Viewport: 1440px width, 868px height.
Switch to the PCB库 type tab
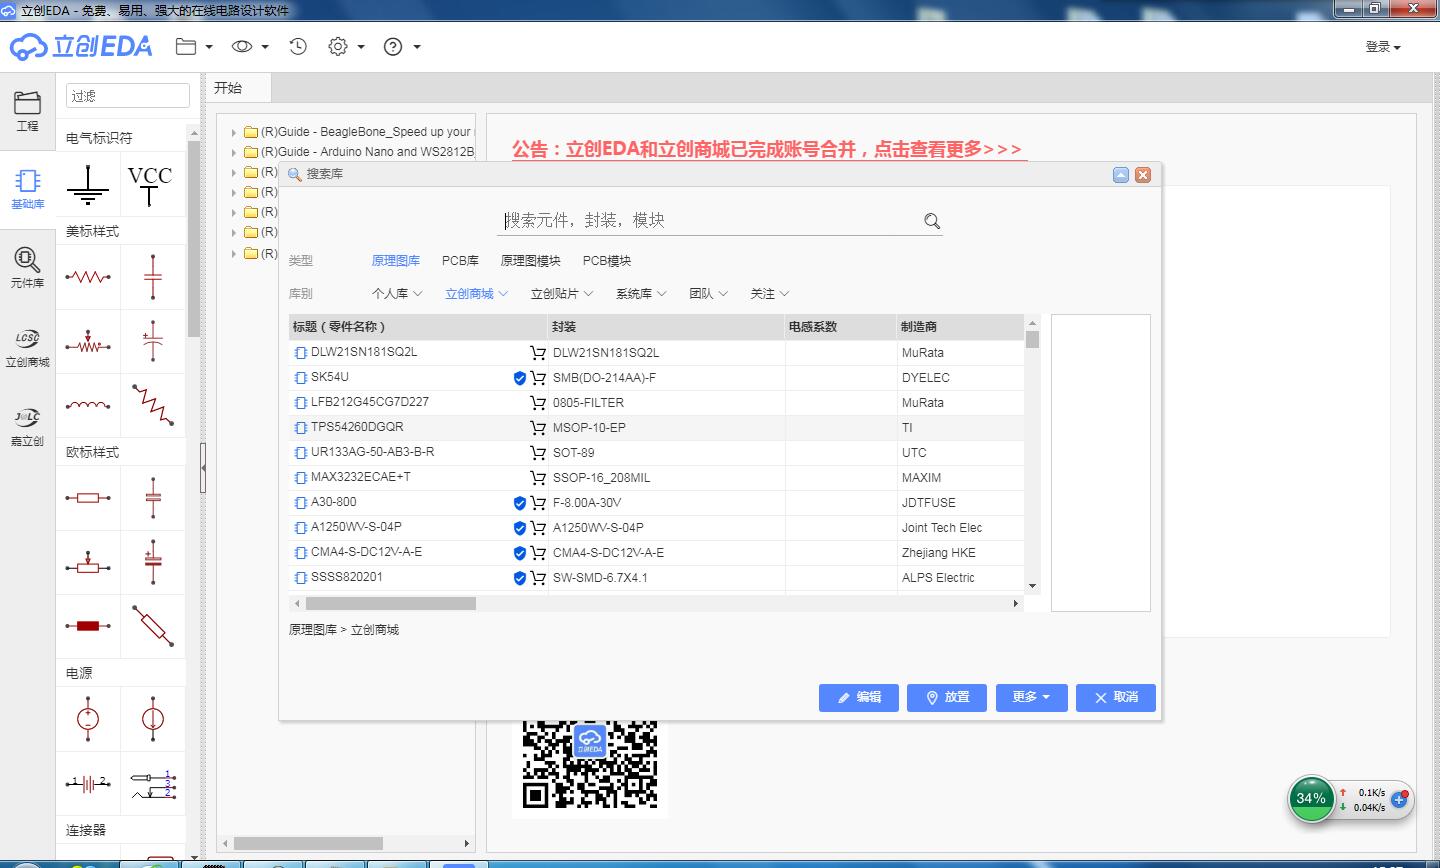point(460,261)
